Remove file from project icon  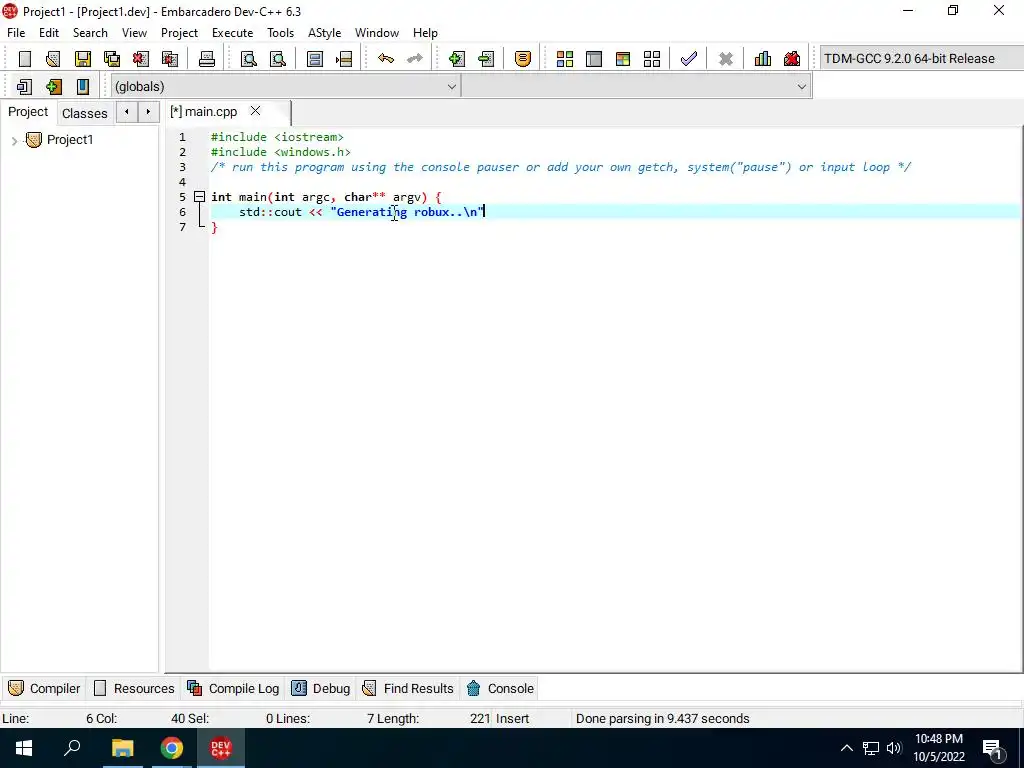[x=486, y=59]
